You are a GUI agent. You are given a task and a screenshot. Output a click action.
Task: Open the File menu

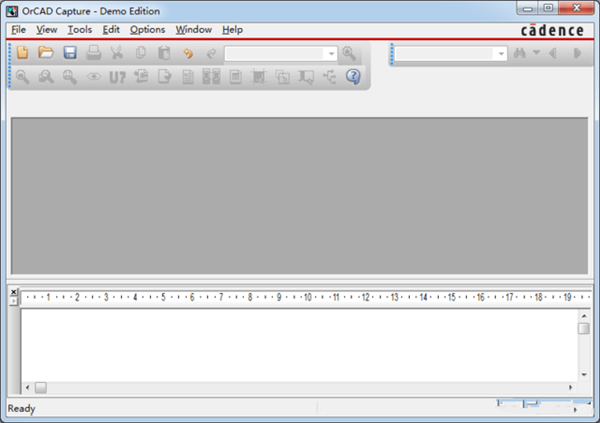(x=18, y=29)
